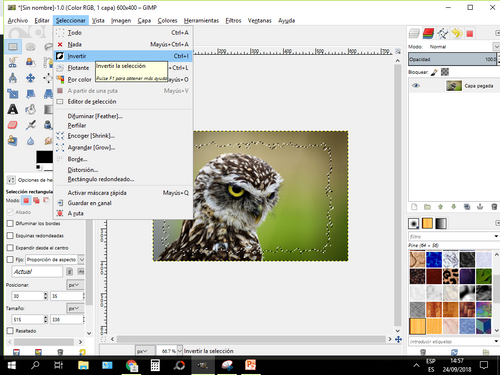This screenshot has width=500, height=375.
Task: Anchor the floating layer icon
Action: pos(480,207)
